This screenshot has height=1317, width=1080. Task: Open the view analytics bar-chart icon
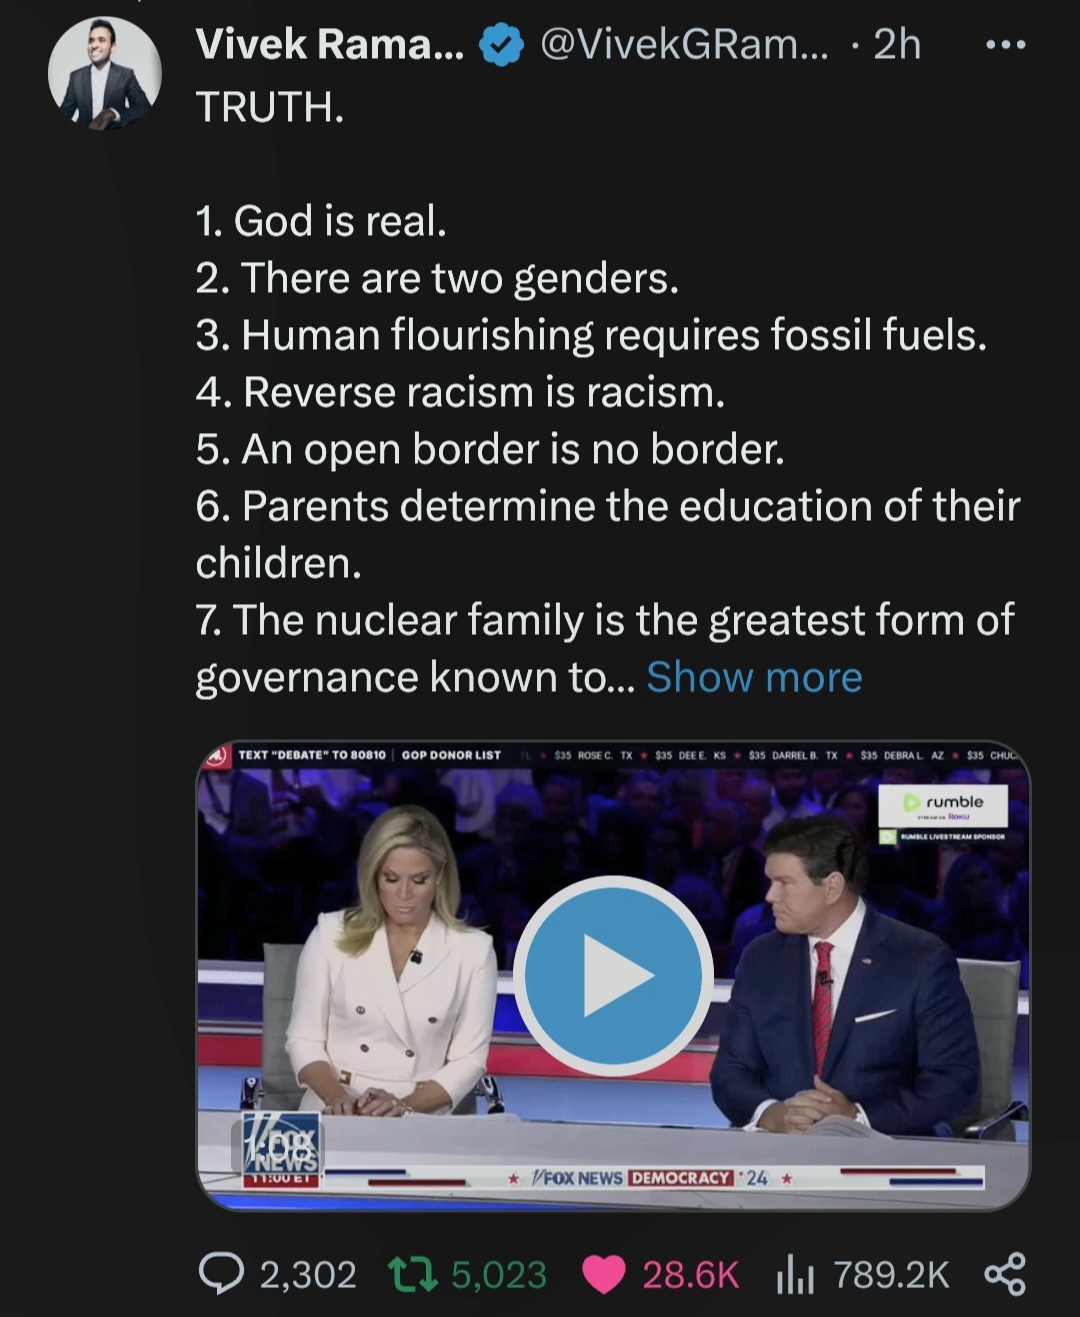(795, 1275)
